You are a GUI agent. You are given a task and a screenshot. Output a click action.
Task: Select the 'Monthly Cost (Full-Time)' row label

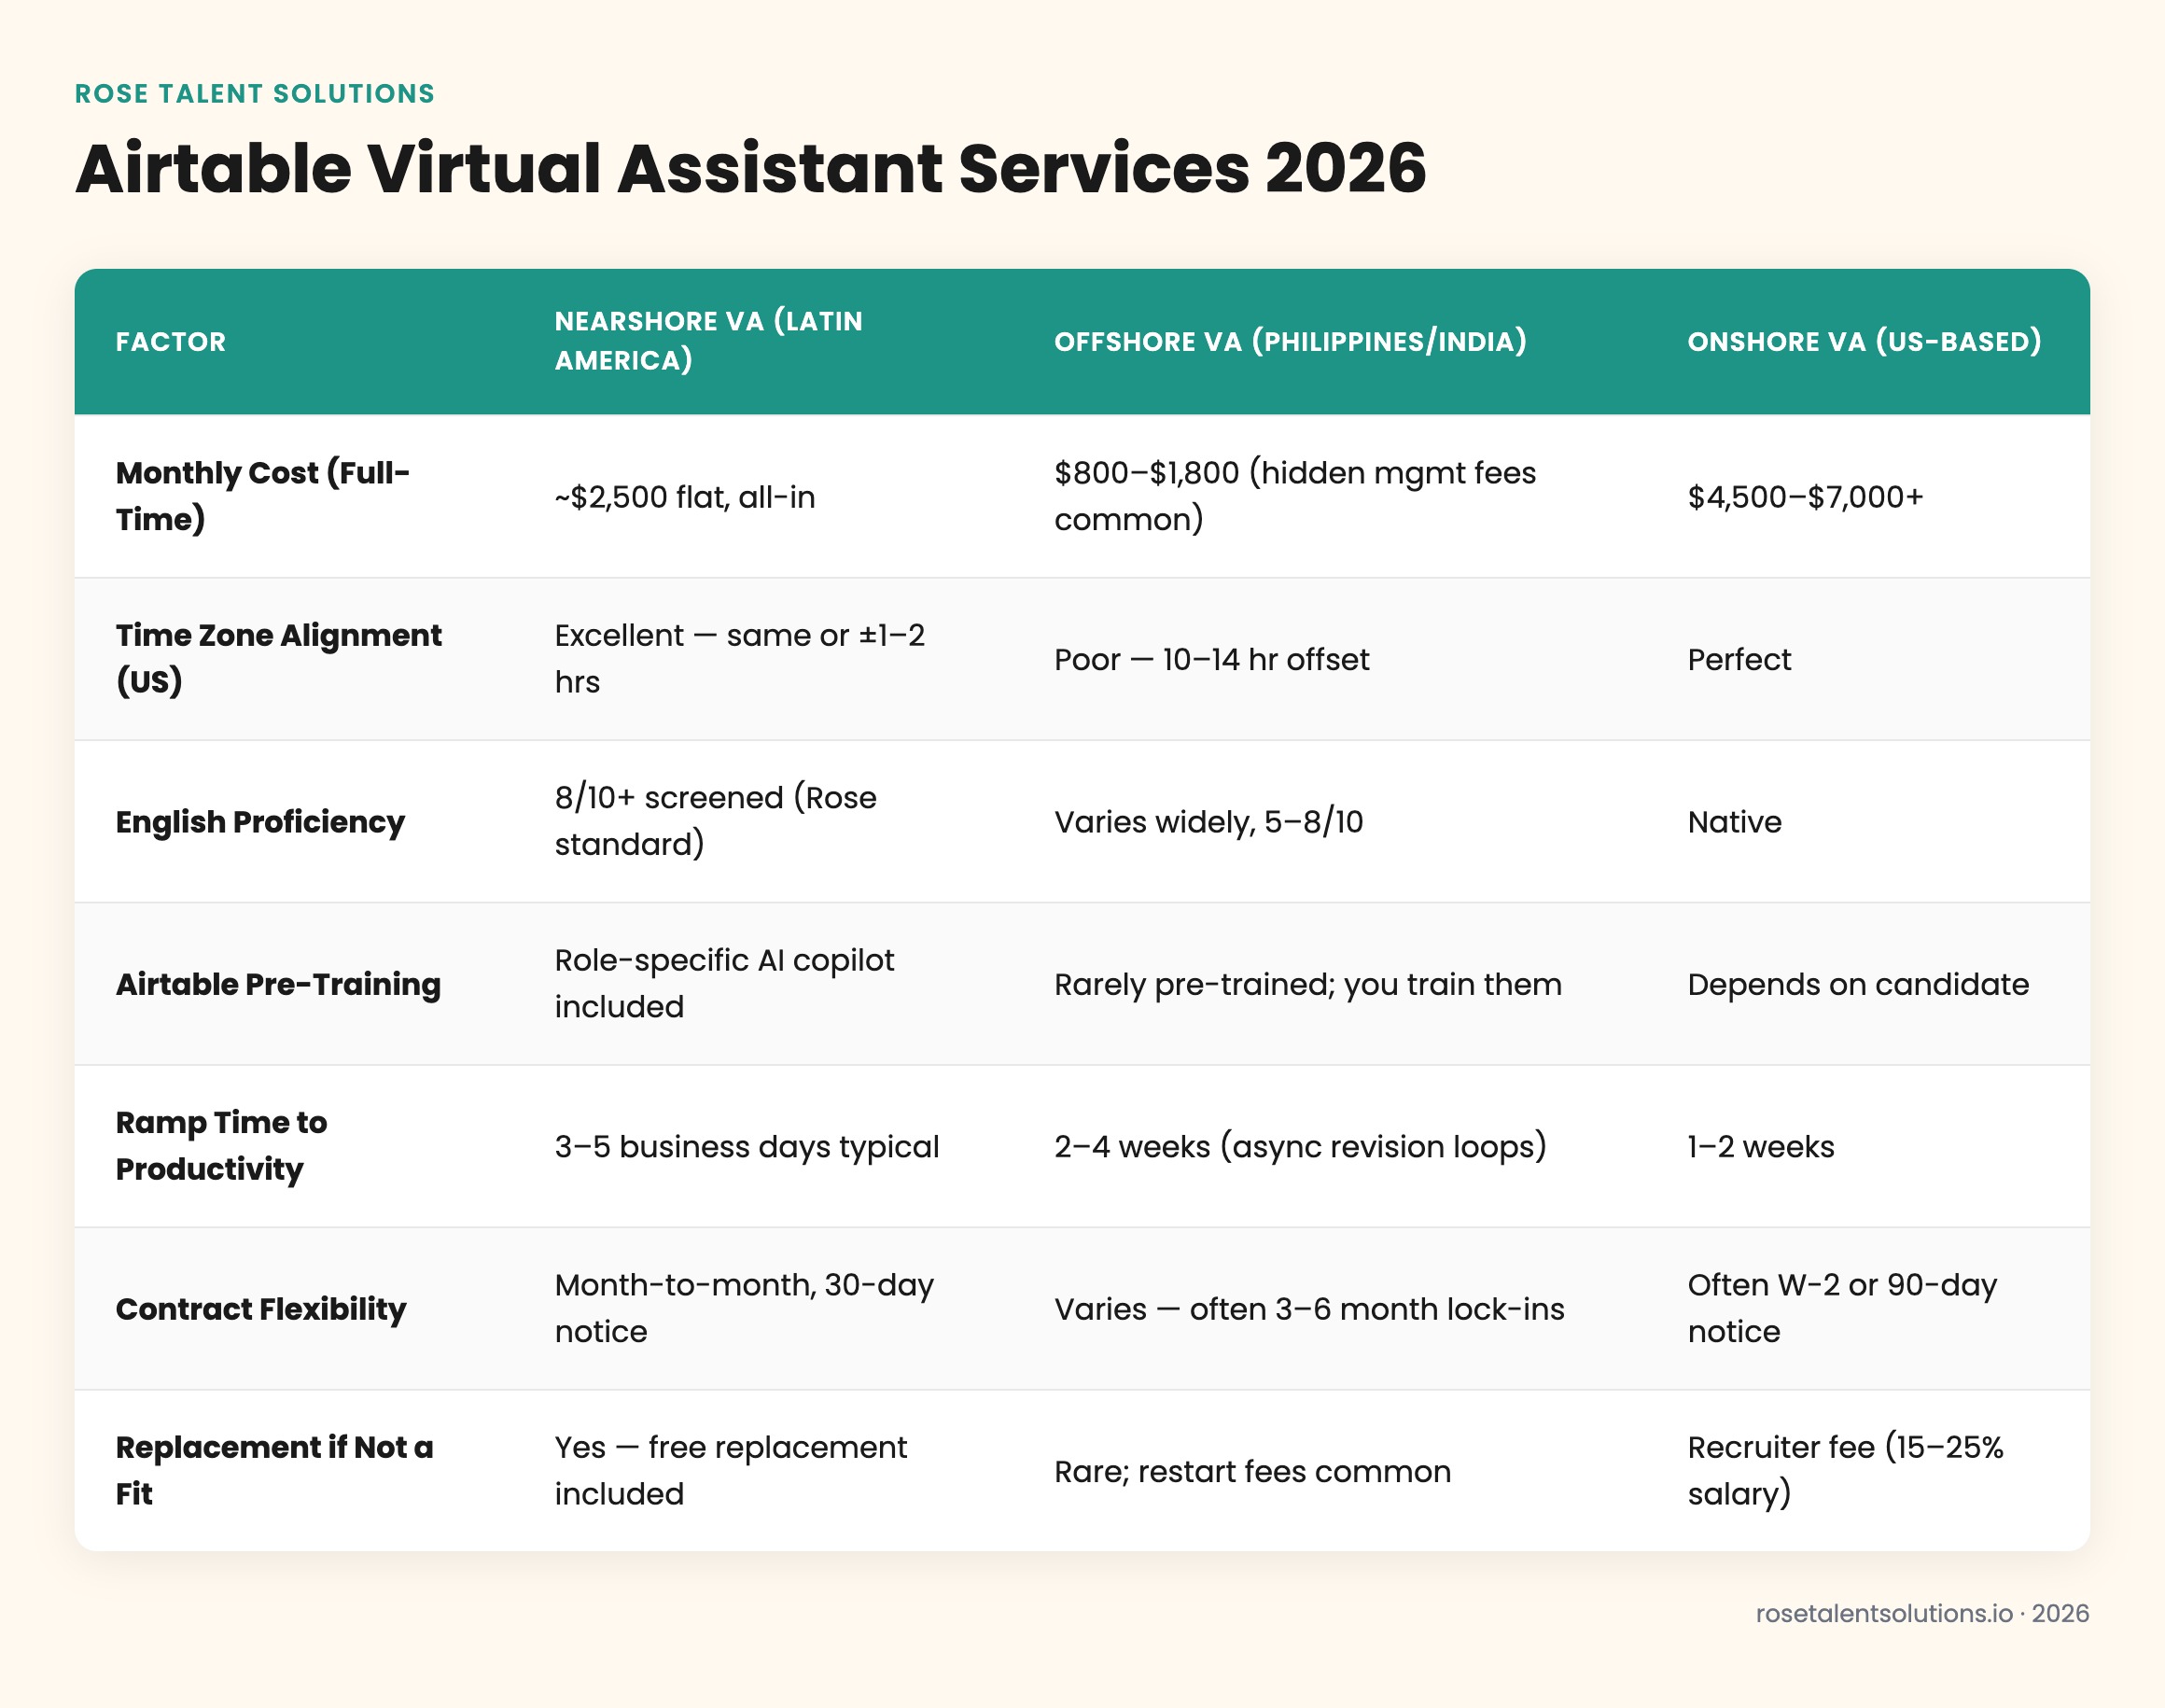pos(263,496)
